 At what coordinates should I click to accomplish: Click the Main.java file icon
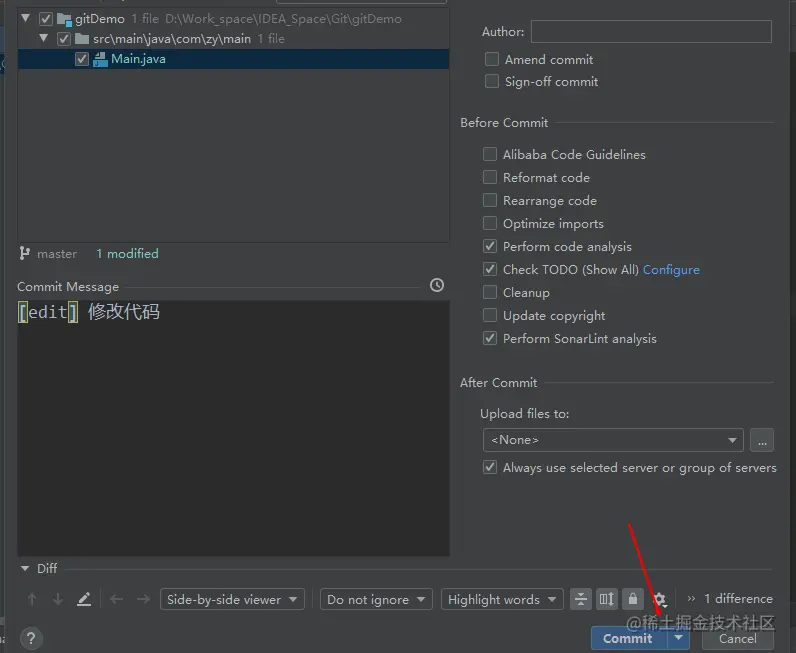[101, 59]
